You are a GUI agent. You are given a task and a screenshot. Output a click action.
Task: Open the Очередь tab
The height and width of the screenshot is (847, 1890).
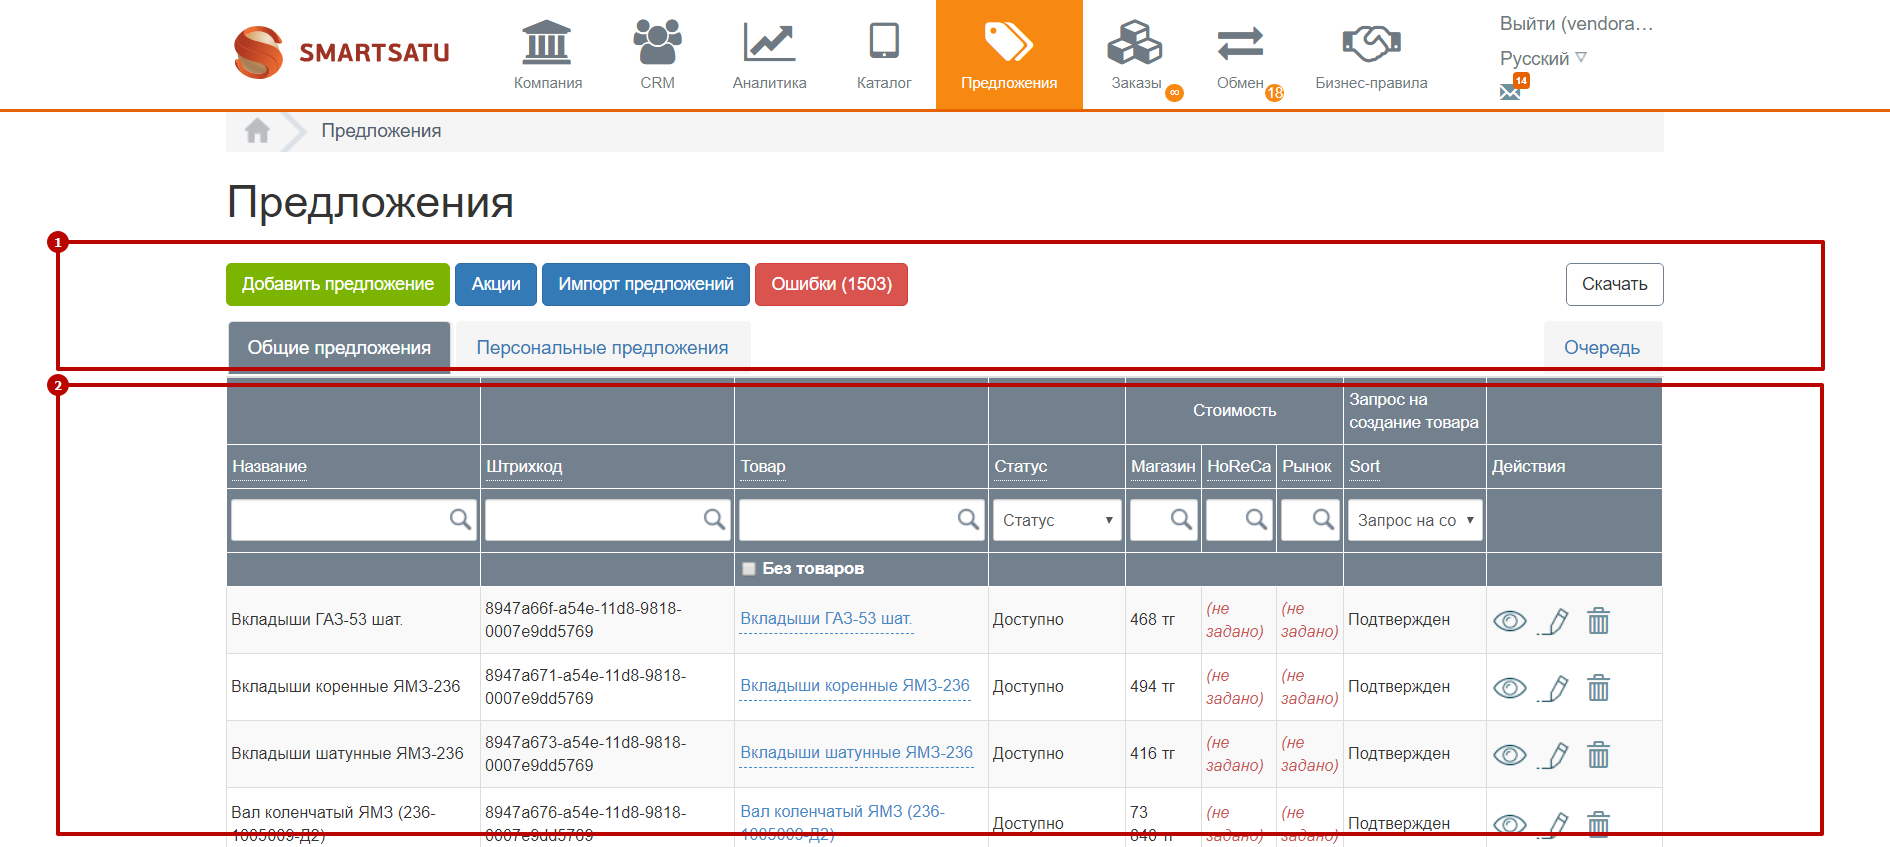1602,347
